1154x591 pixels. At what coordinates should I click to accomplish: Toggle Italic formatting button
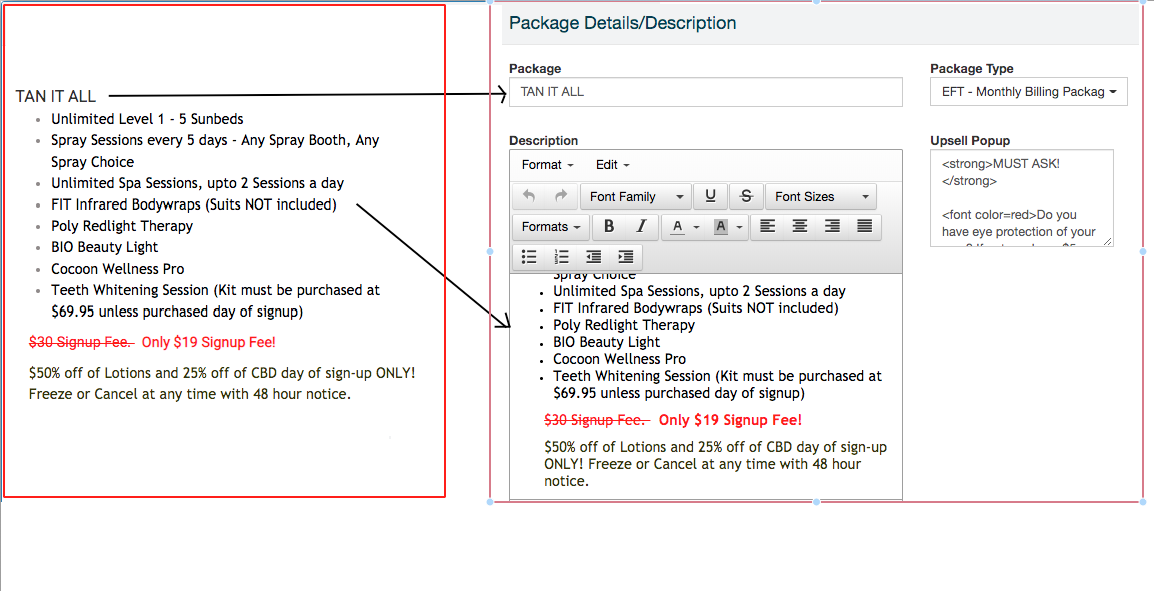(x=641, y=227)
